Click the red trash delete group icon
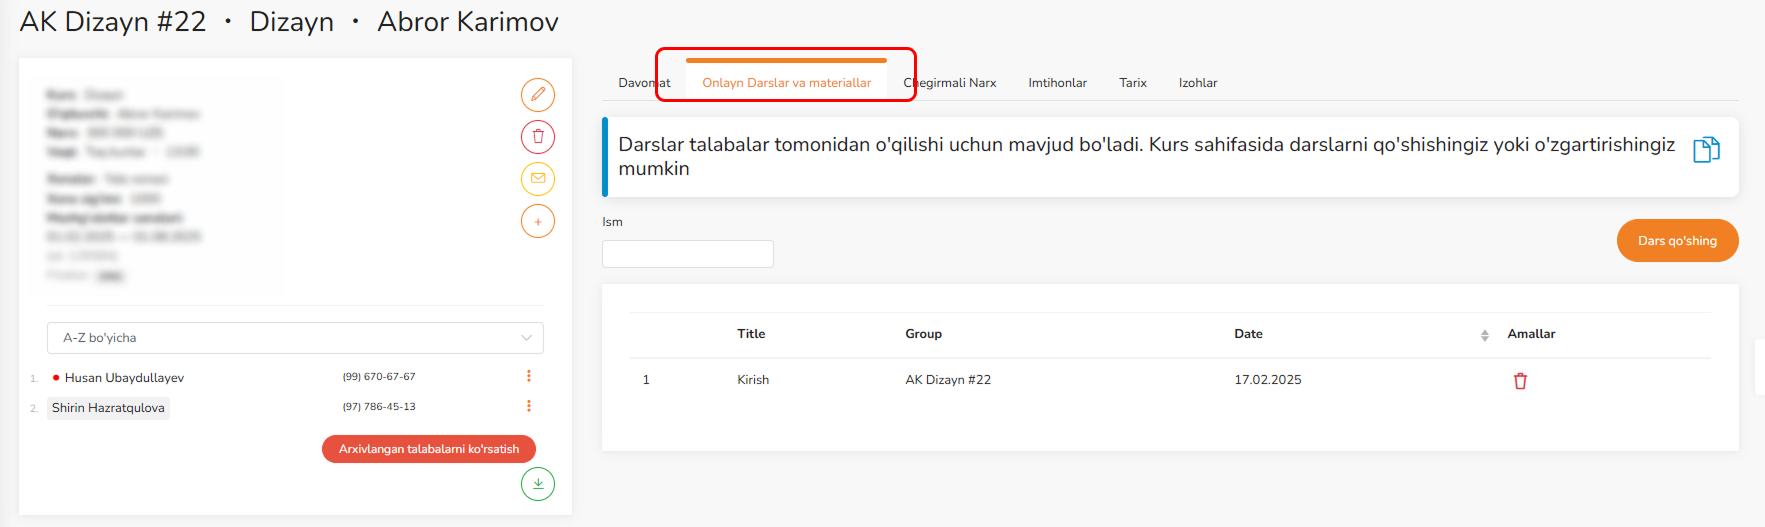Screen dimensions: 1765x527 click(537, 137)
